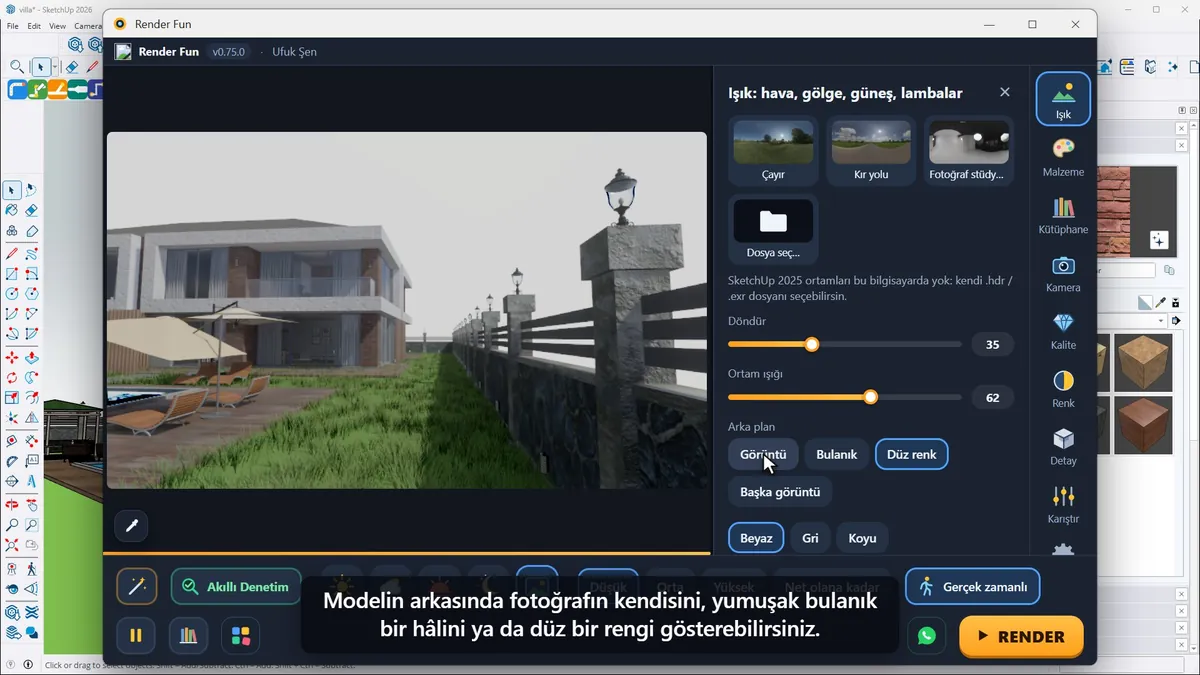Click the Döndür rotation slider handle

[812, 344]
